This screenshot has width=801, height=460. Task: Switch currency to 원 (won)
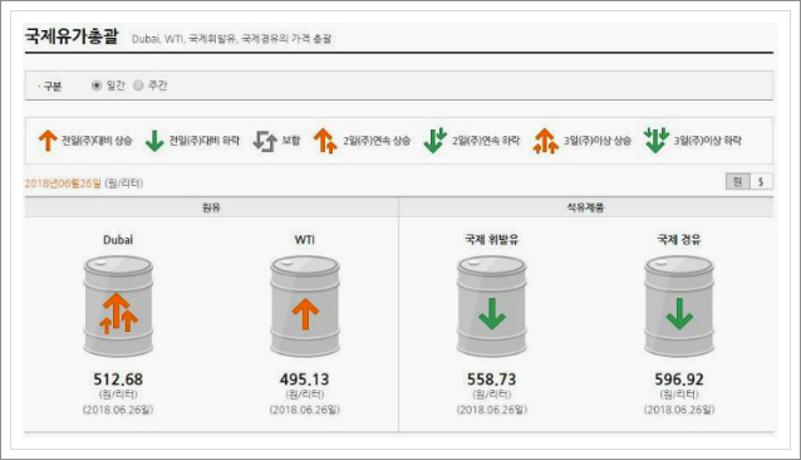click(x=738, y=181)
